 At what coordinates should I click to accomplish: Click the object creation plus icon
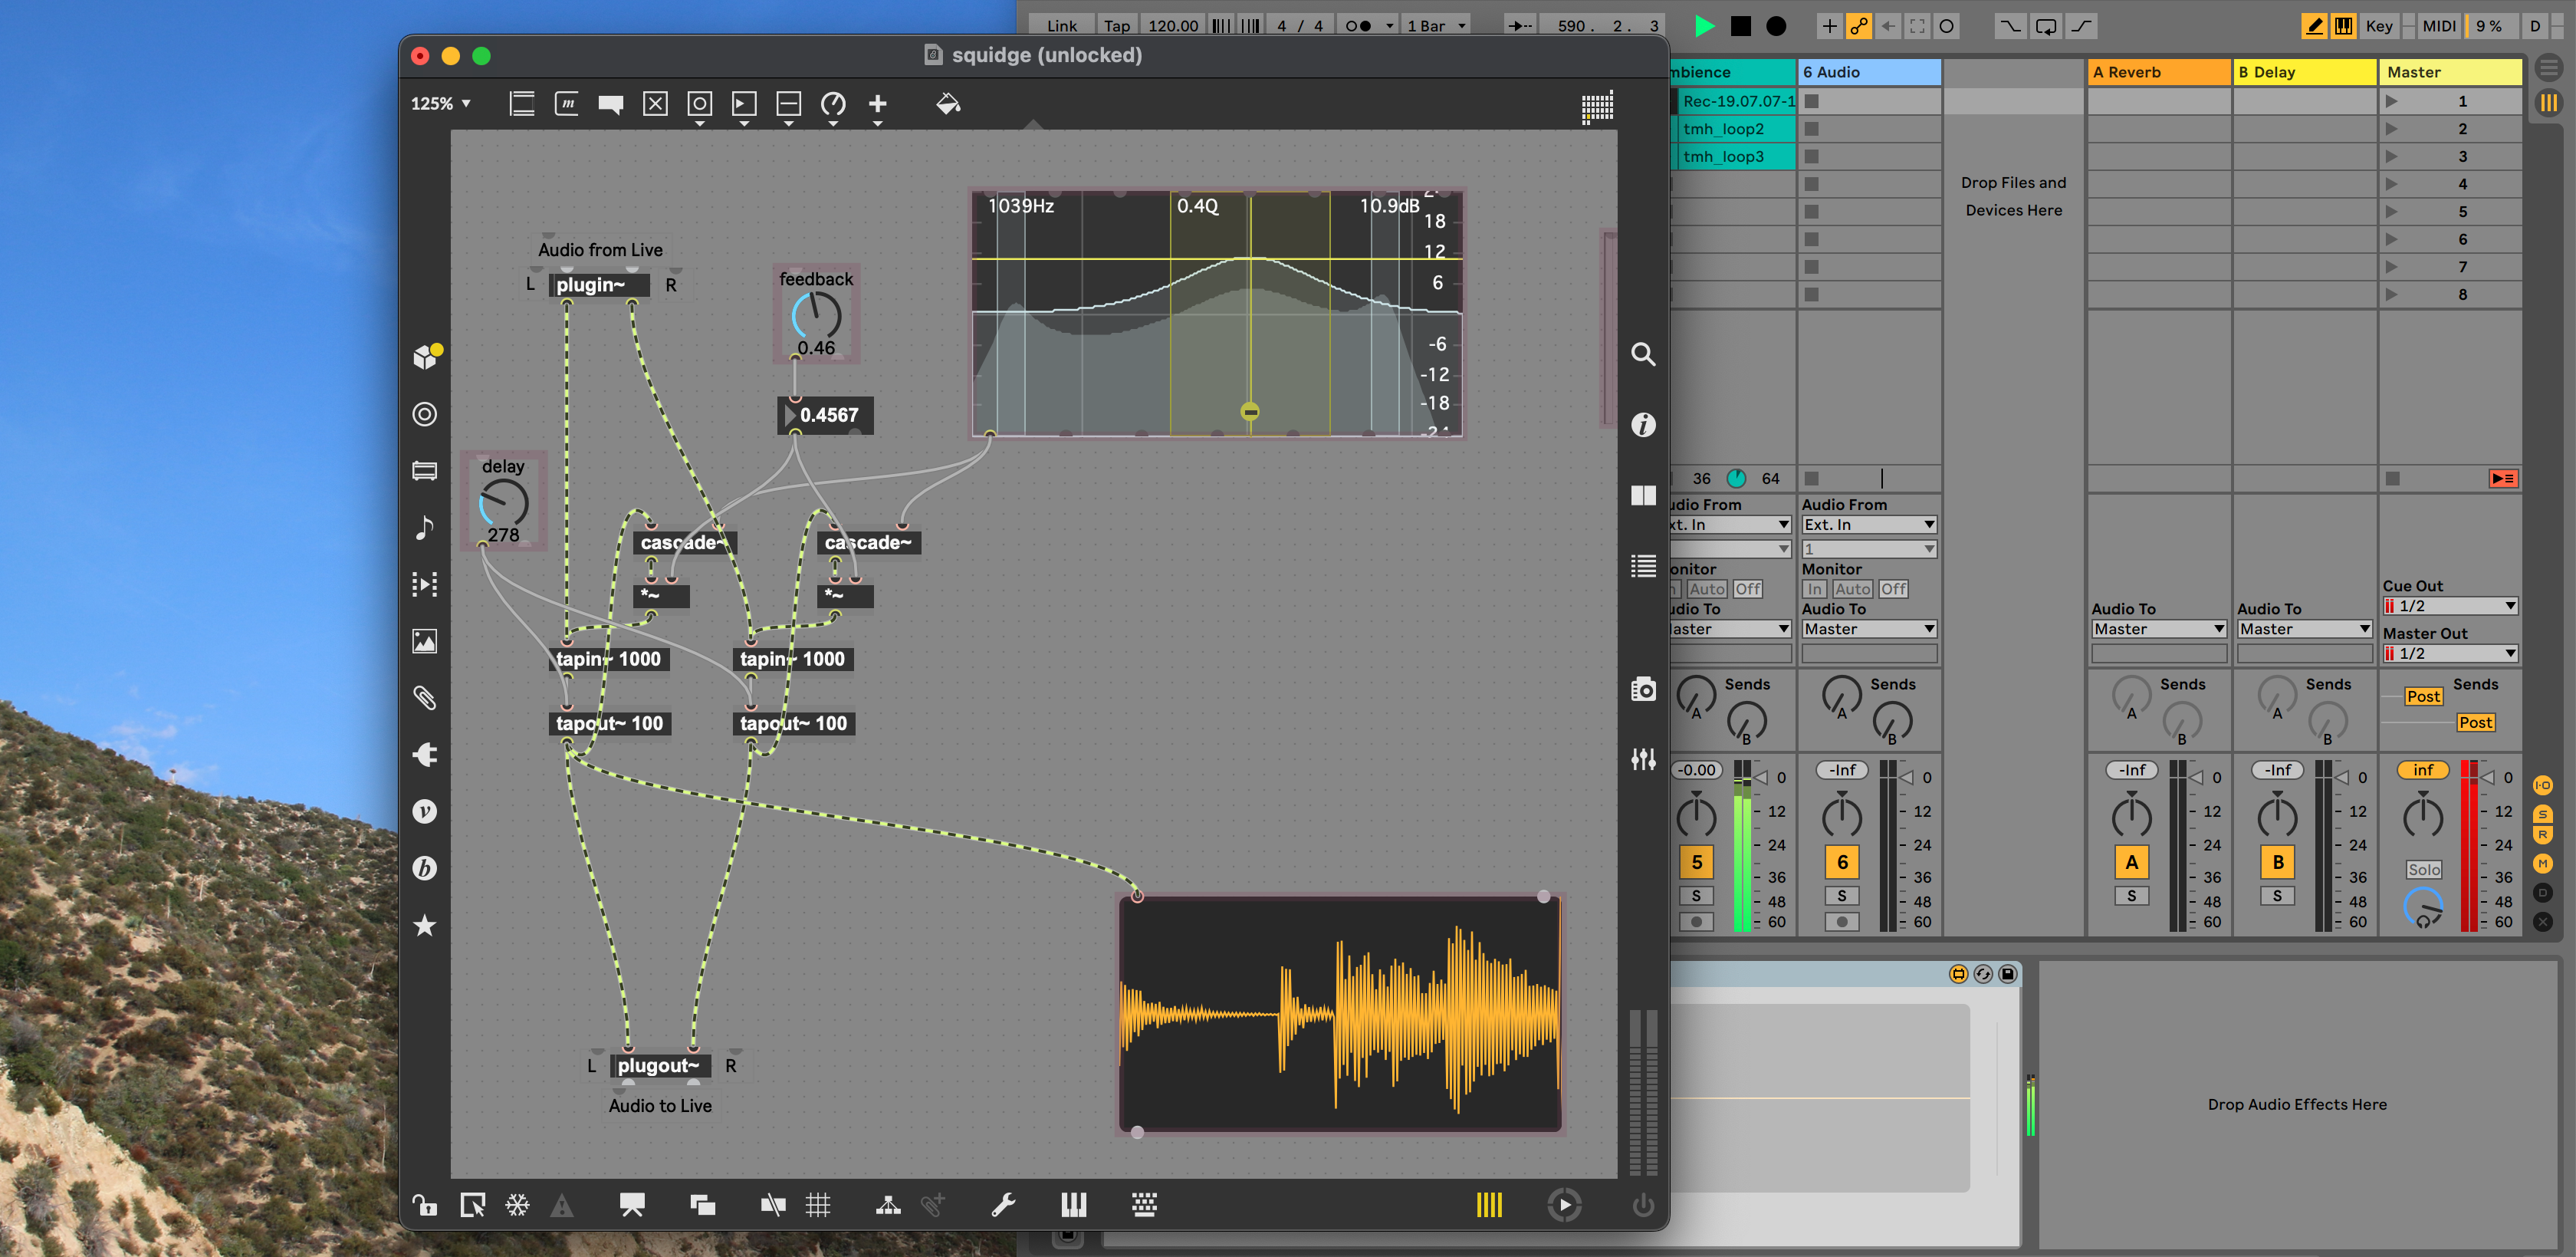(879, 104)
